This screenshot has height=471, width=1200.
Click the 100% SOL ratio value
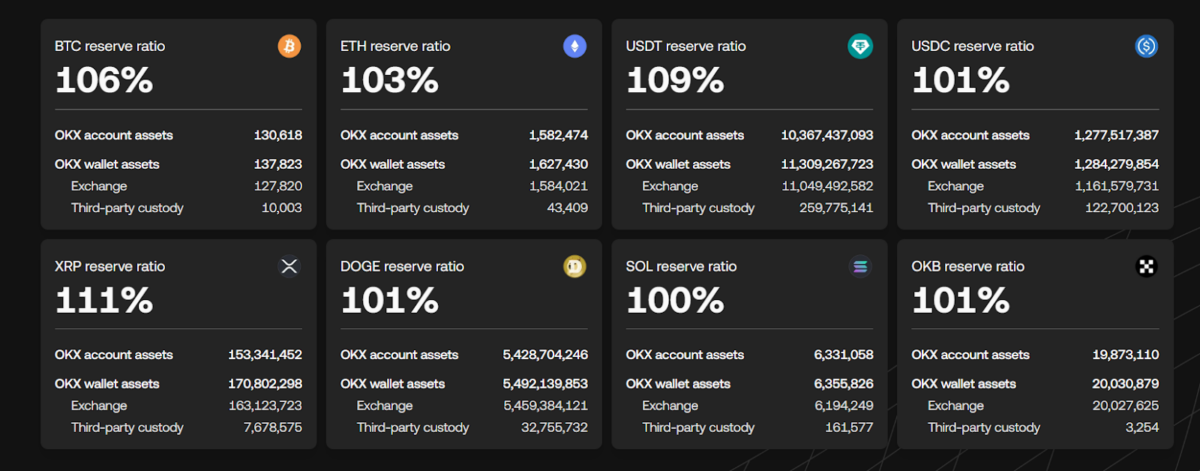tap(674, 300)
